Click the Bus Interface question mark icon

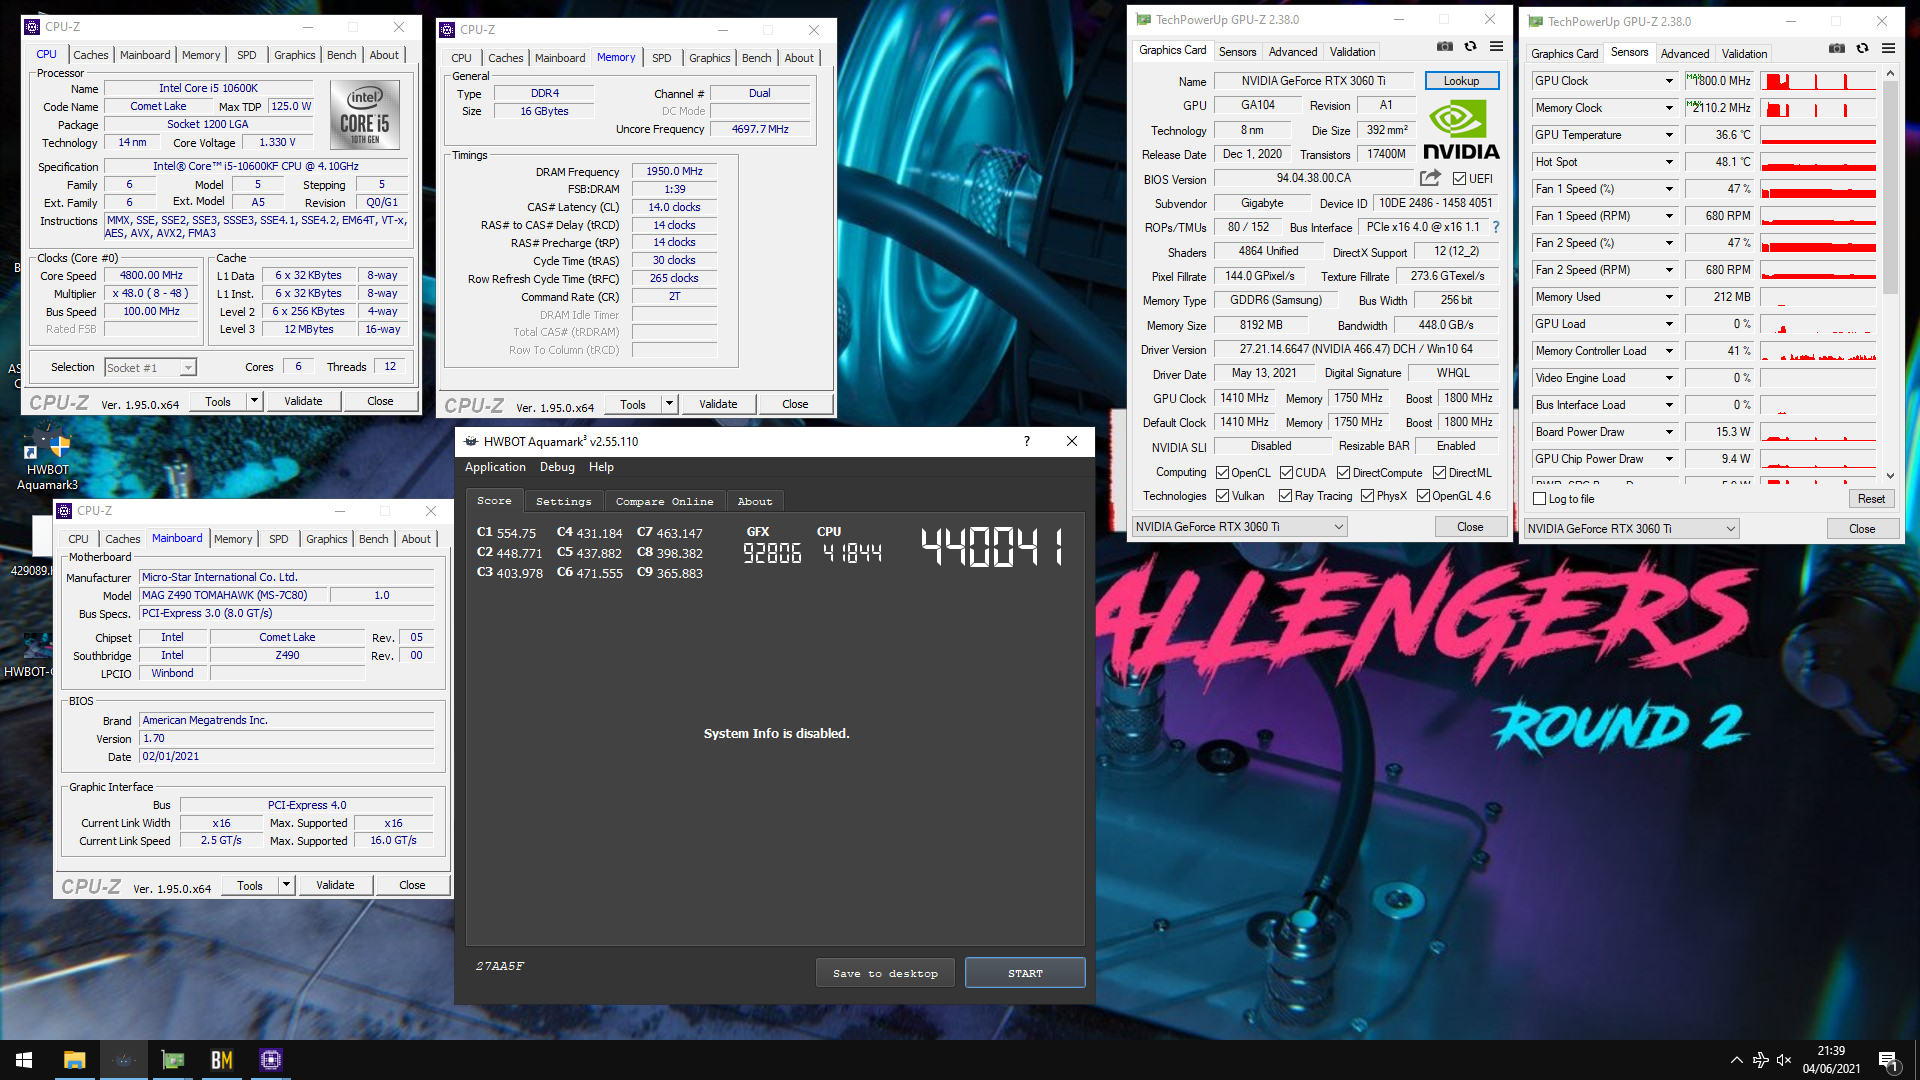pyautogui.click(x=1496, y=227)
